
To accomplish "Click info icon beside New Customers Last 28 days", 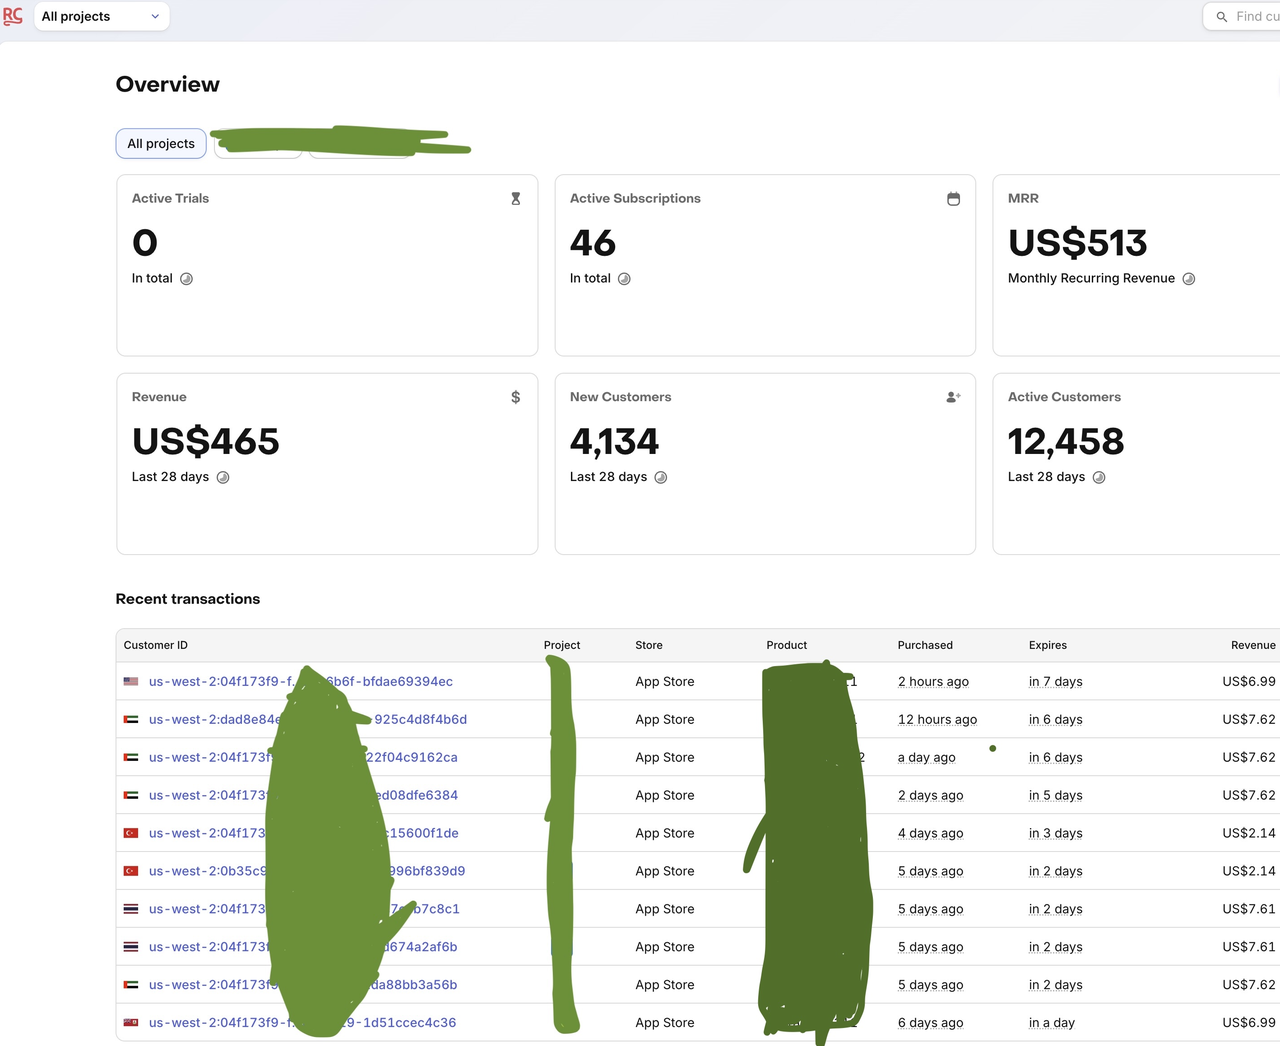I will (x=661, y=477).
